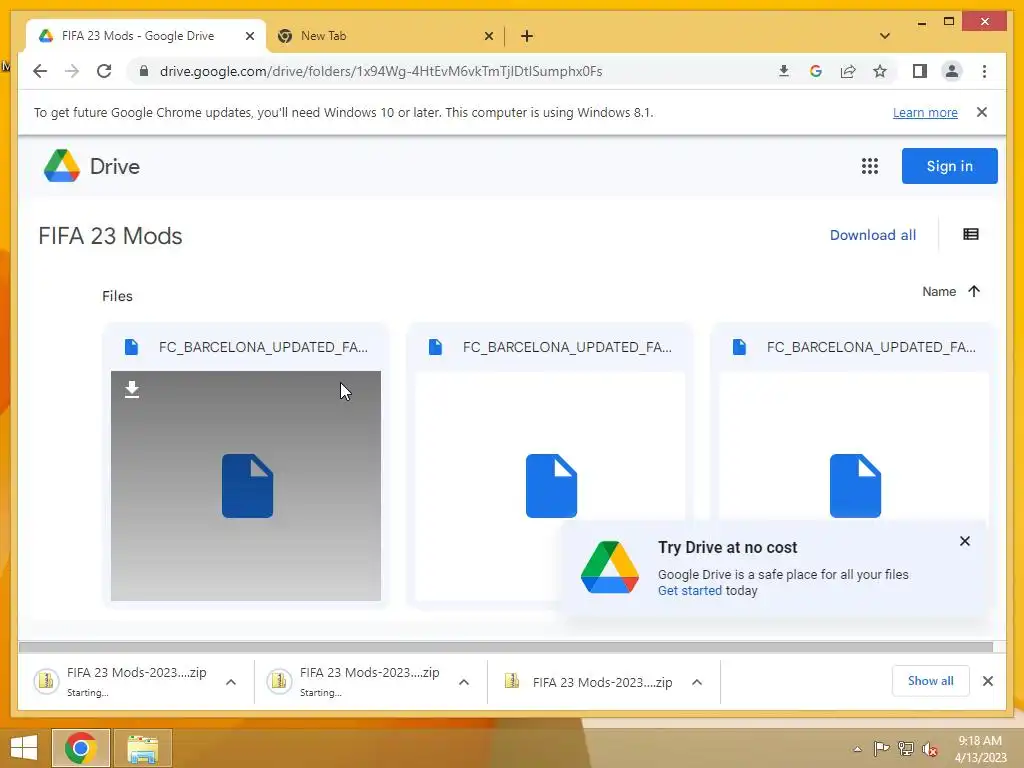
Task: Reload the Google Drive page
Action: [x=104, y=71]
